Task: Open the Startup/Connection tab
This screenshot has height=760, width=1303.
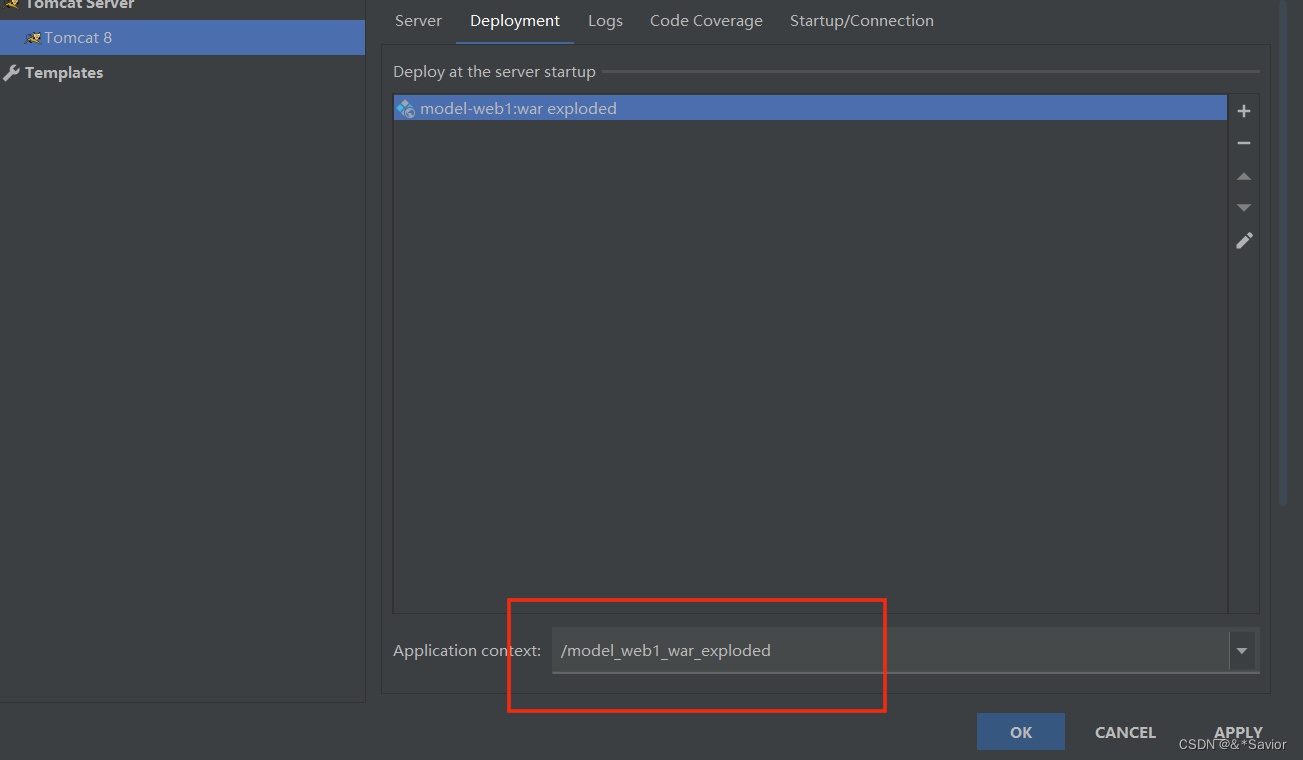Action: click(862, 21)
